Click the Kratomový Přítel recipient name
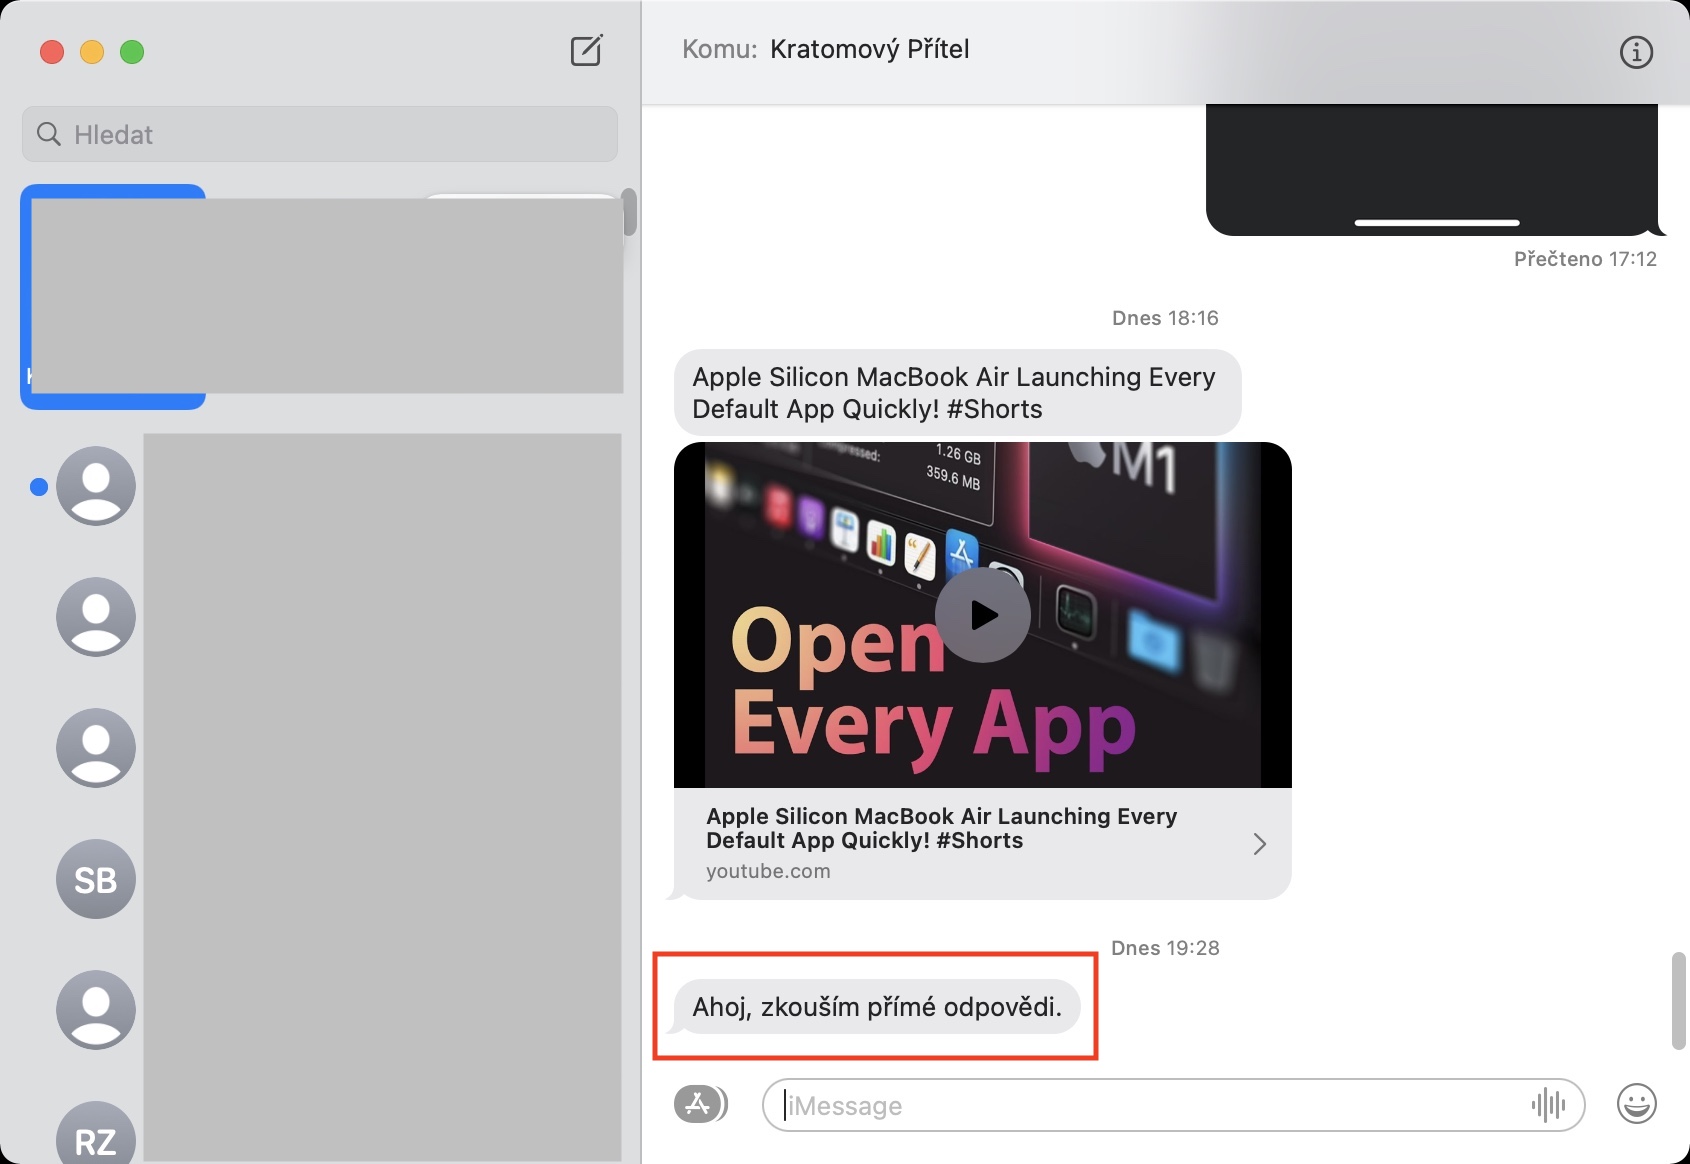Viewport: 1690px width, 1164px height. click(x=869, y=49)
